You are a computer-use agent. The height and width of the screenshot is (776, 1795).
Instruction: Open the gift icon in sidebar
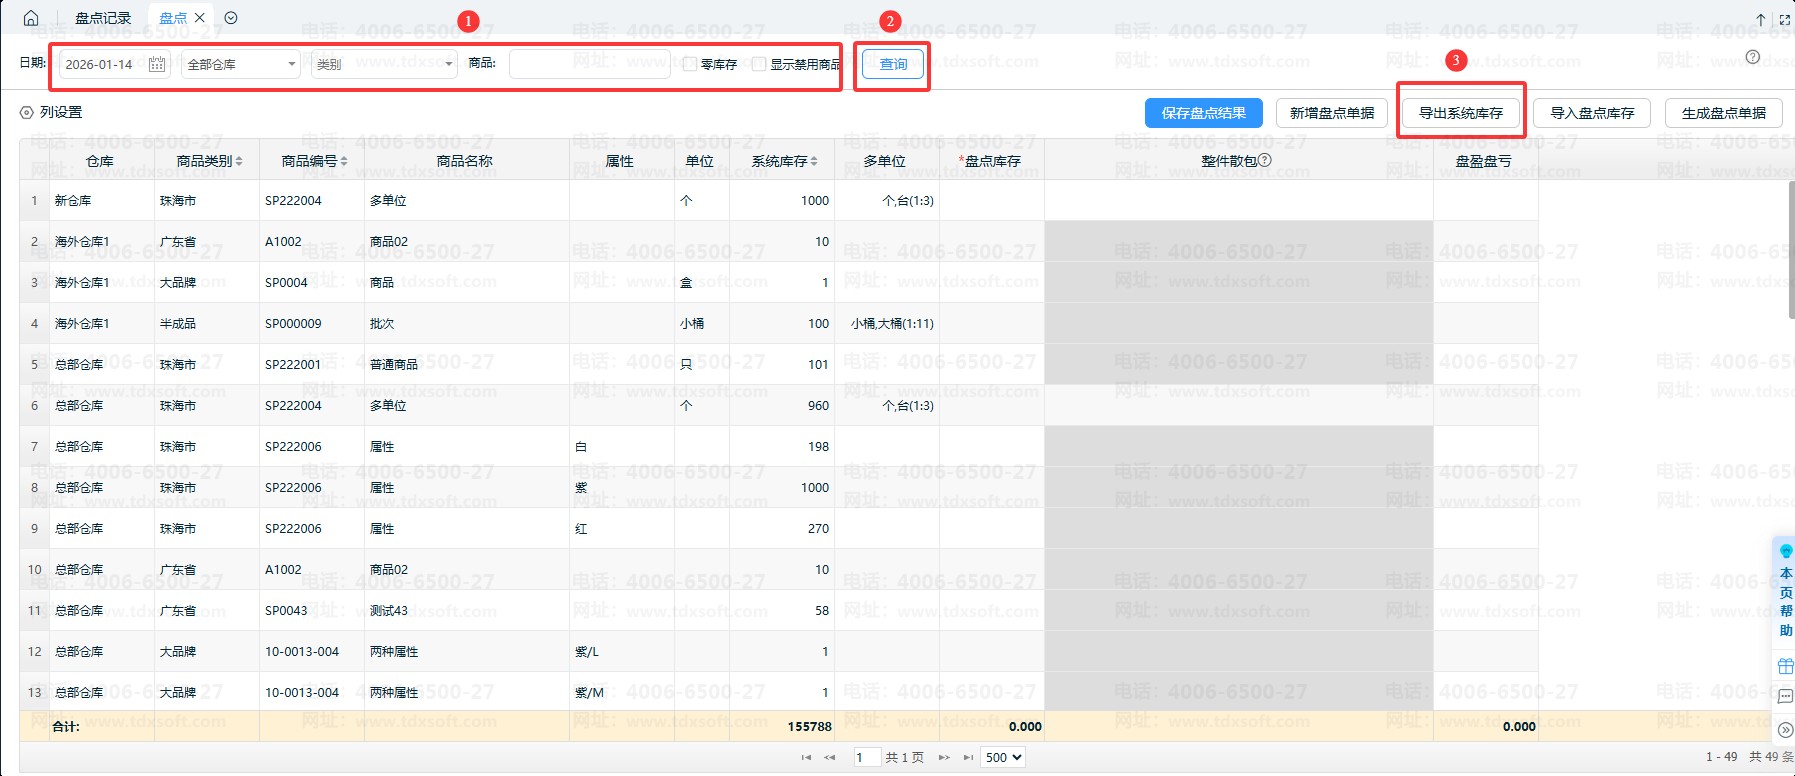click(1785, 666)
